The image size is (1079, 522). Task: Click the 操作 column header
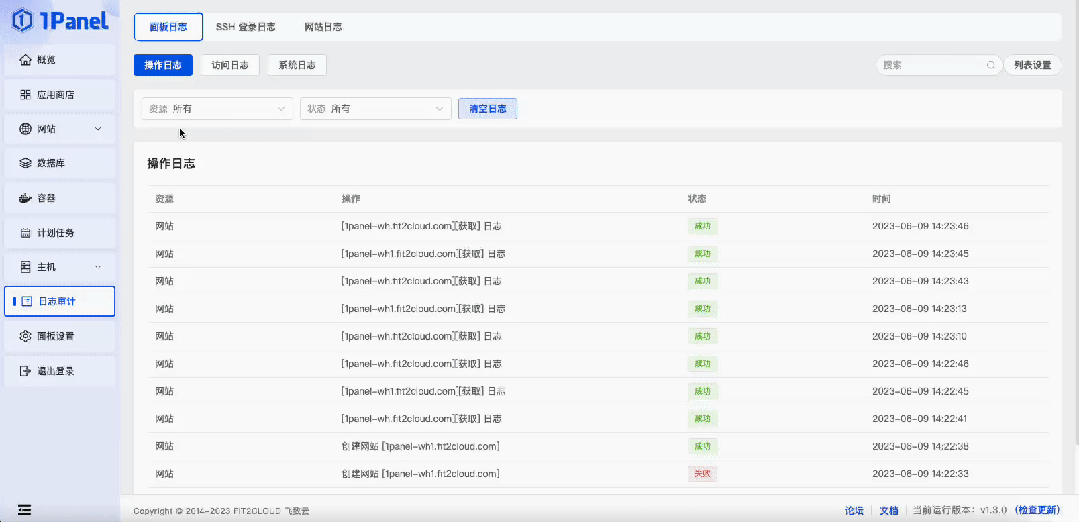pyautogui.click(x=351, y=199)
